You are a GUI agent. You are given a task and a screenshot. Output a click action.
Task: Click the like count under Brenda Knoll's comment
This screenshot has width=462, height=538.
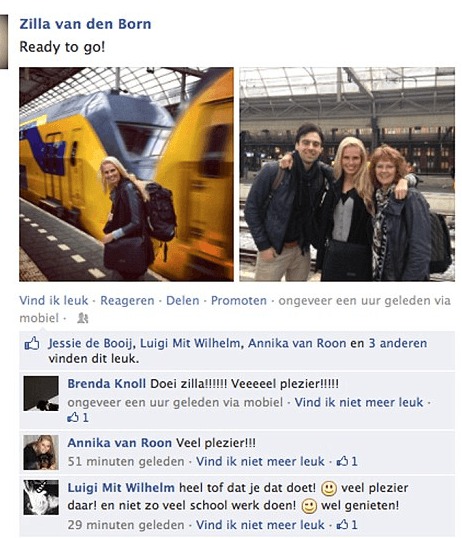(x=79, y=418)
